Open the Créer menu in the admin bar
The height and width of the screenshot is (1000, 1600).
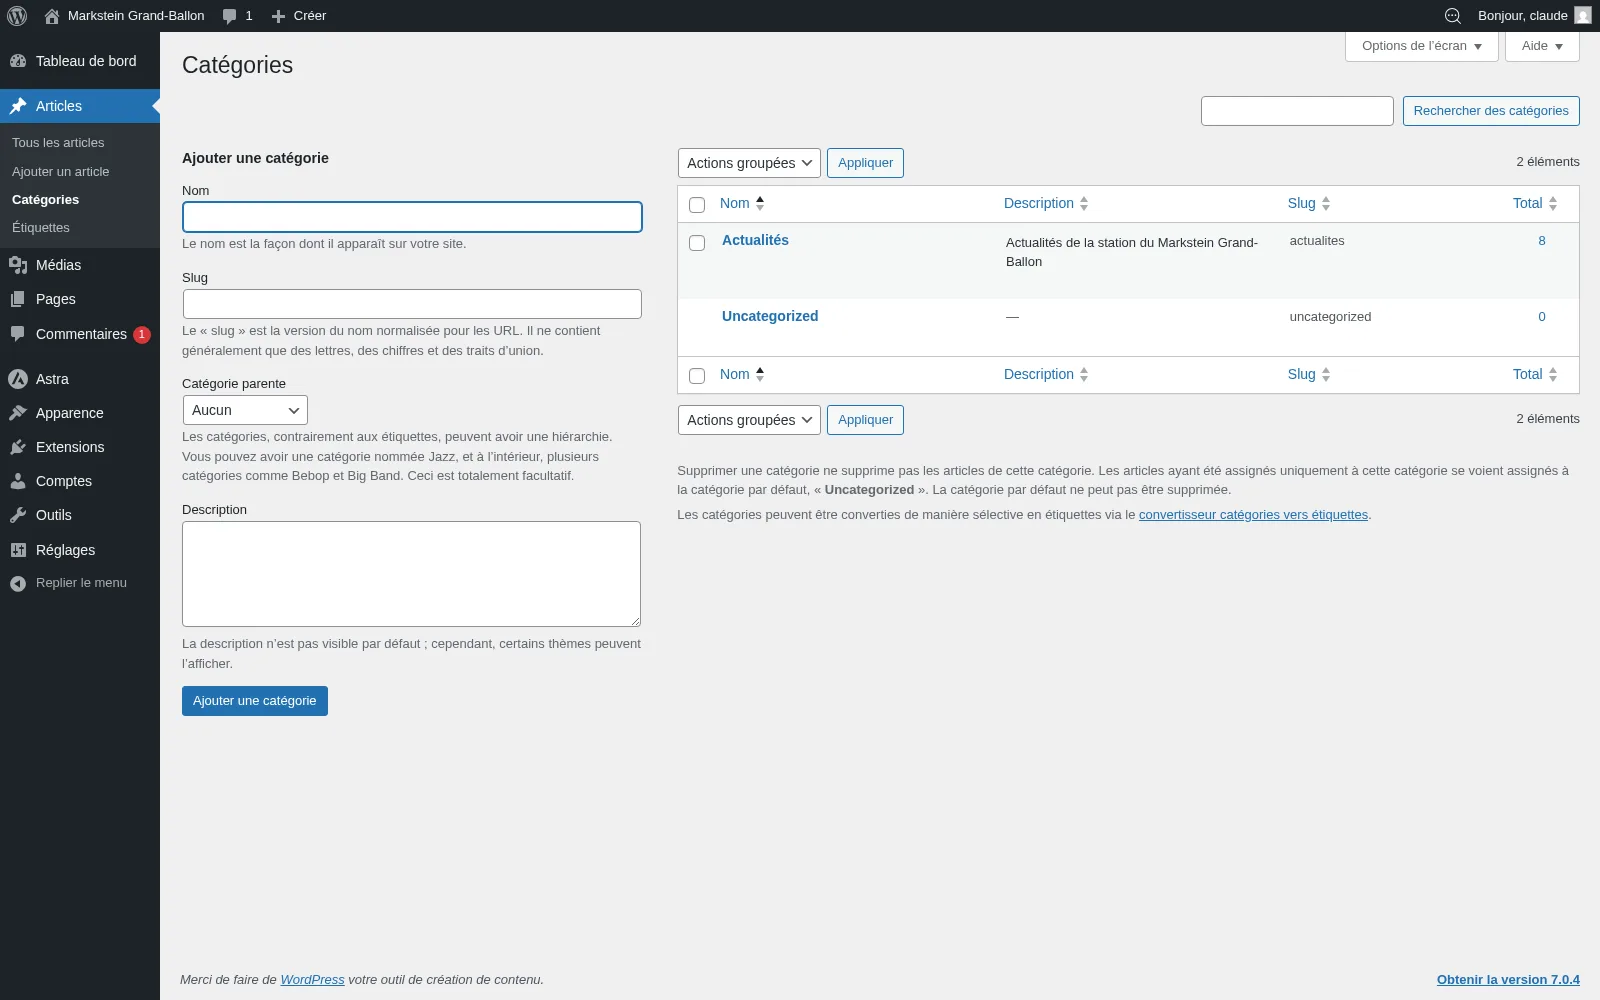pyautogui.click(x=299, y=16)
